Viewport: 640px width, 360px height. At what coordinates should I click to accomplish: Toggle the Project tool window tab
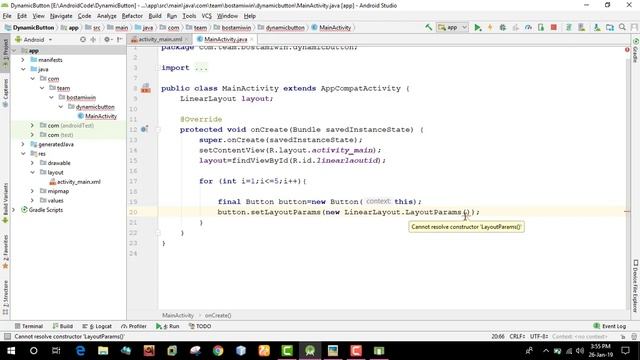click(x=5, y=53)
